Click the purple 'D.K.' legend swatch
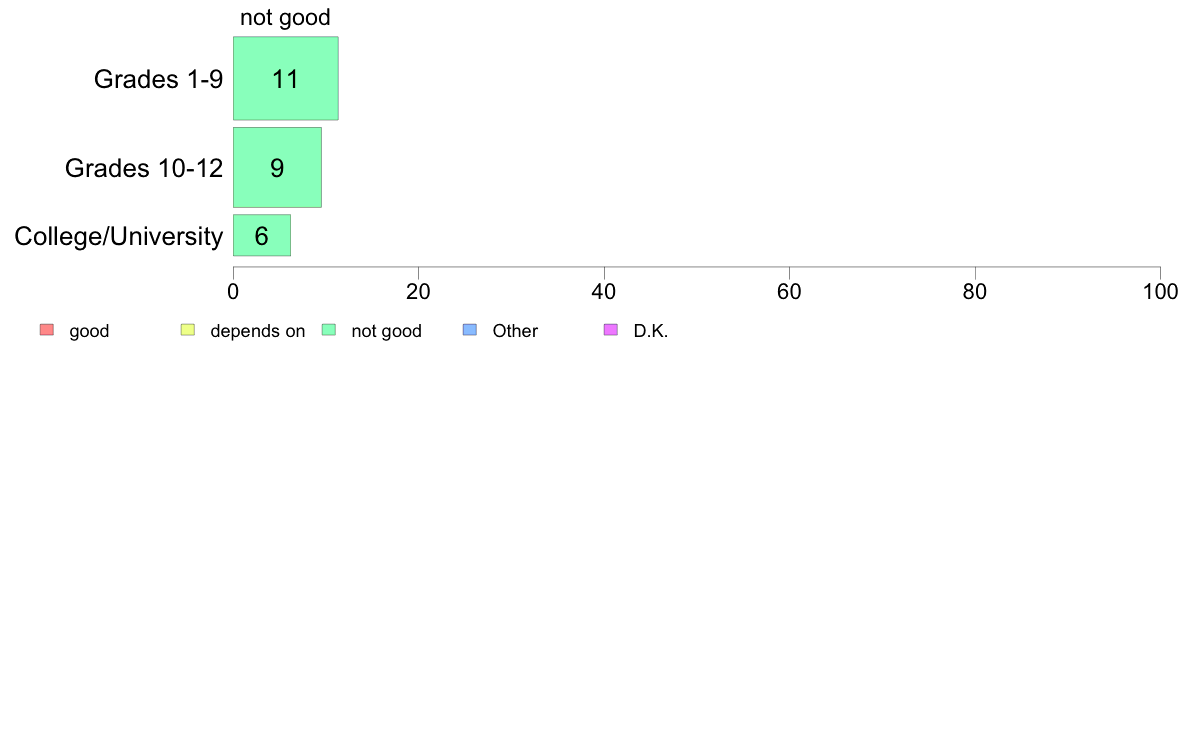This screenshot has height=736, width=1188. pyautogui.click(x=611, y=331)
